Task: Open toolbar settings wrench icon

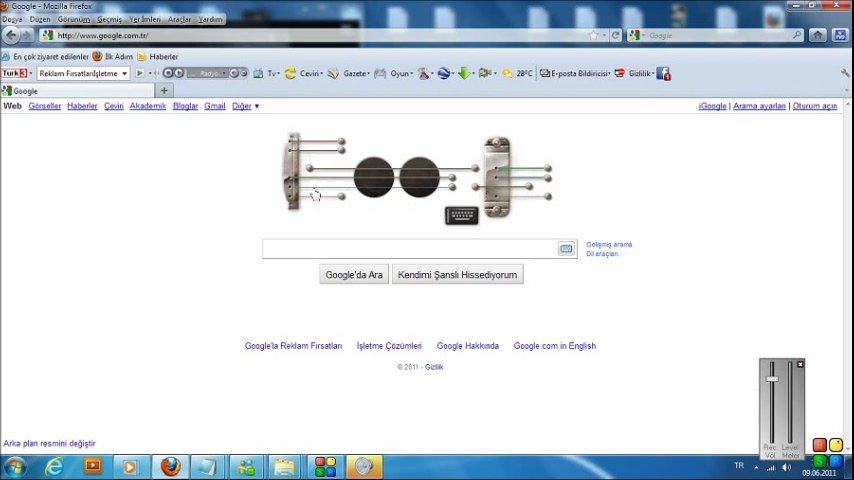Action: (845, 73)
